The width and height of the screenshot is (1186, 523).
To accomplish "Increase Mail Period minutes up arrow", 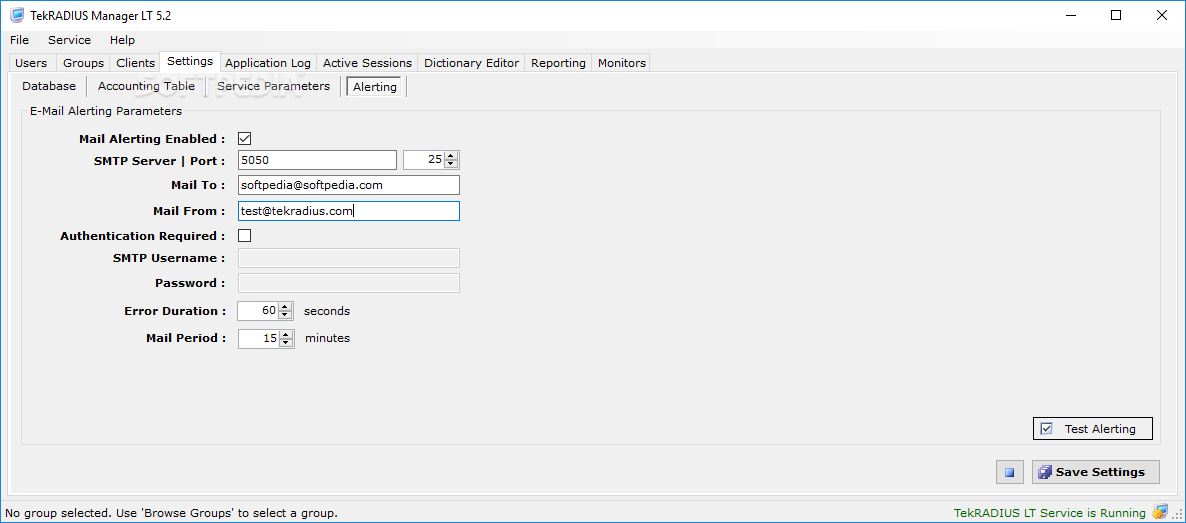I will tap(285, 334).
